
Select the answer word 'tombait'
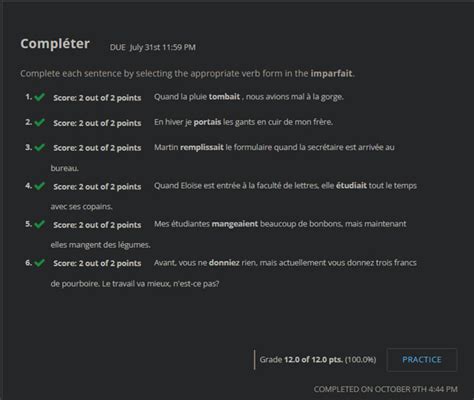pyautogui.click(x=224, y=97)
